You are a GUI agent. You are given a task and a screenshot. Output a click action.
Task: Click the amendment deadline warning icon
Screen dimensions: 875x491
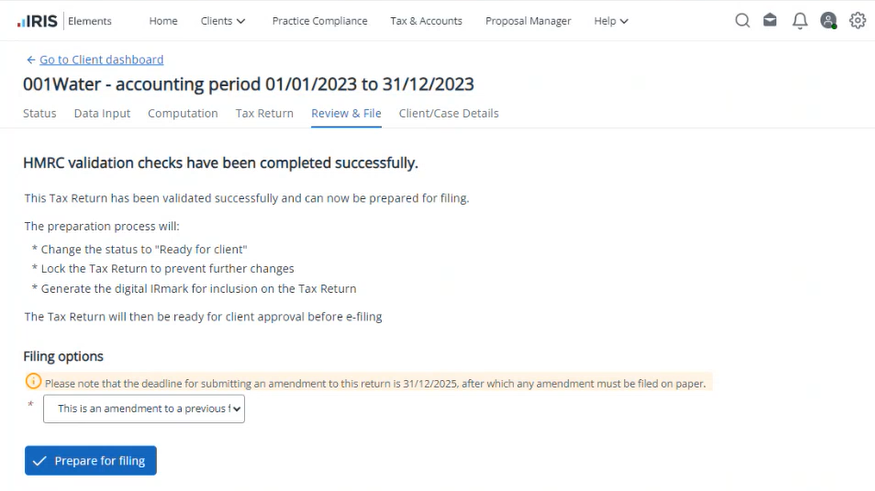tap(33, 382)
